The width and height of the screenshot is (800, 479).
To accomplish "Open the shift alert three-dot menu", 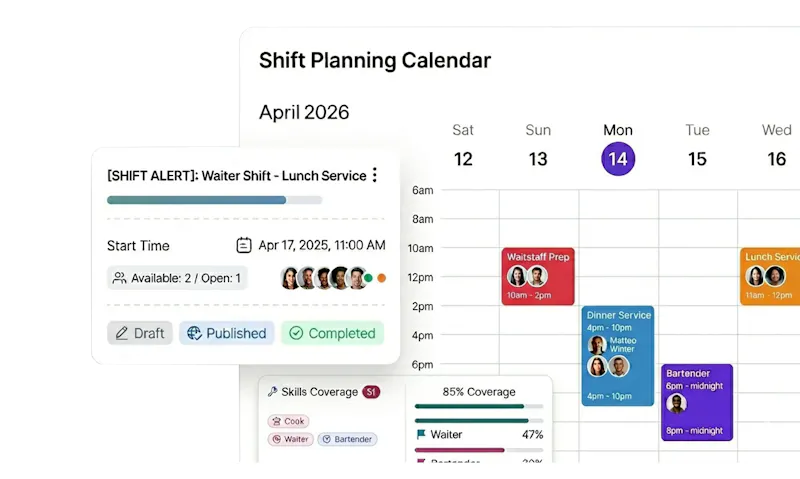I will 374,175.
